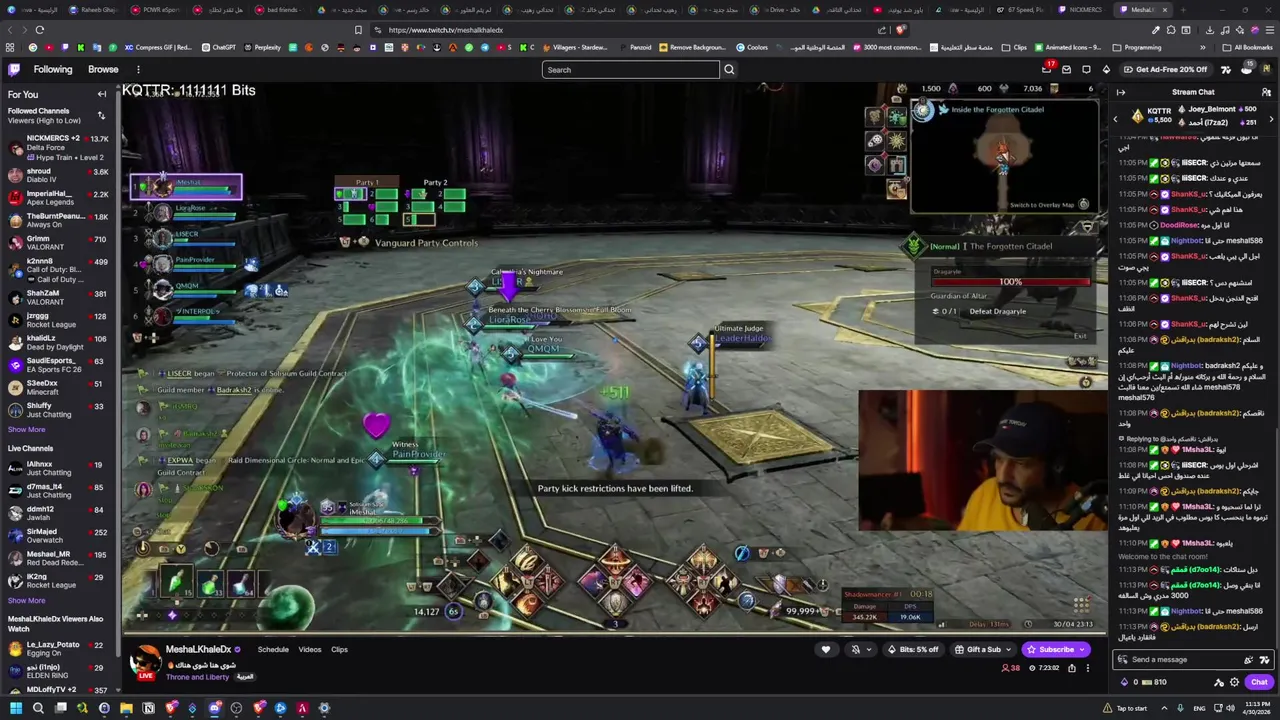Open Notion taskbar icon

pyautogui.click(x=148, y=708)
